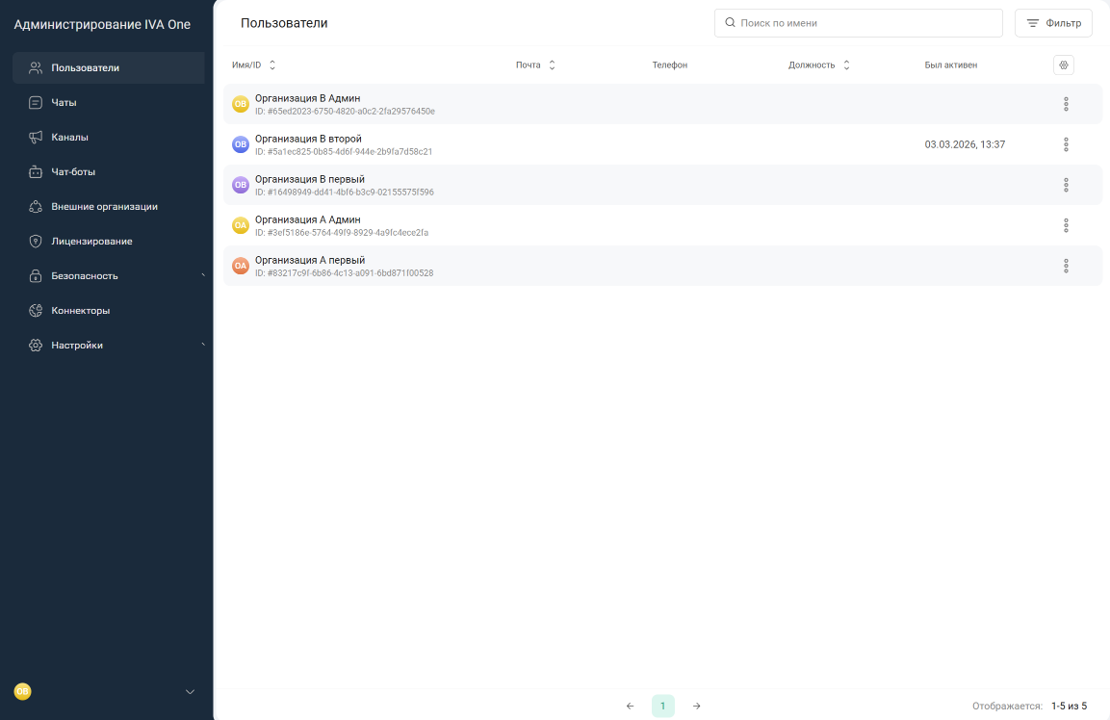Click the Лицензирование shield icon
Viewport: 1110px width, 720px height.
36,241
